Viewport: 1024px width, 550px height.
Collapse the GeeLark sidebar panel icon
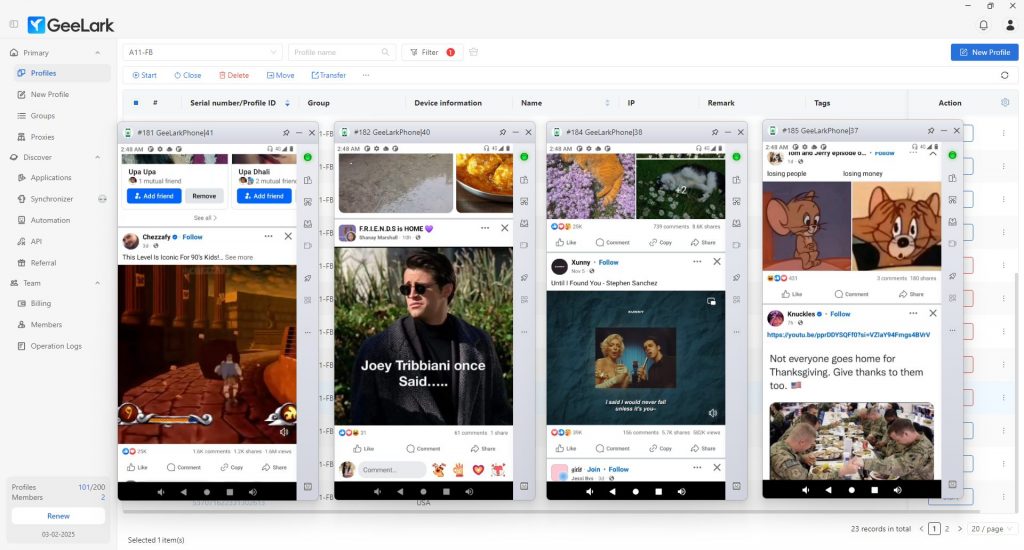coord(14,24)
